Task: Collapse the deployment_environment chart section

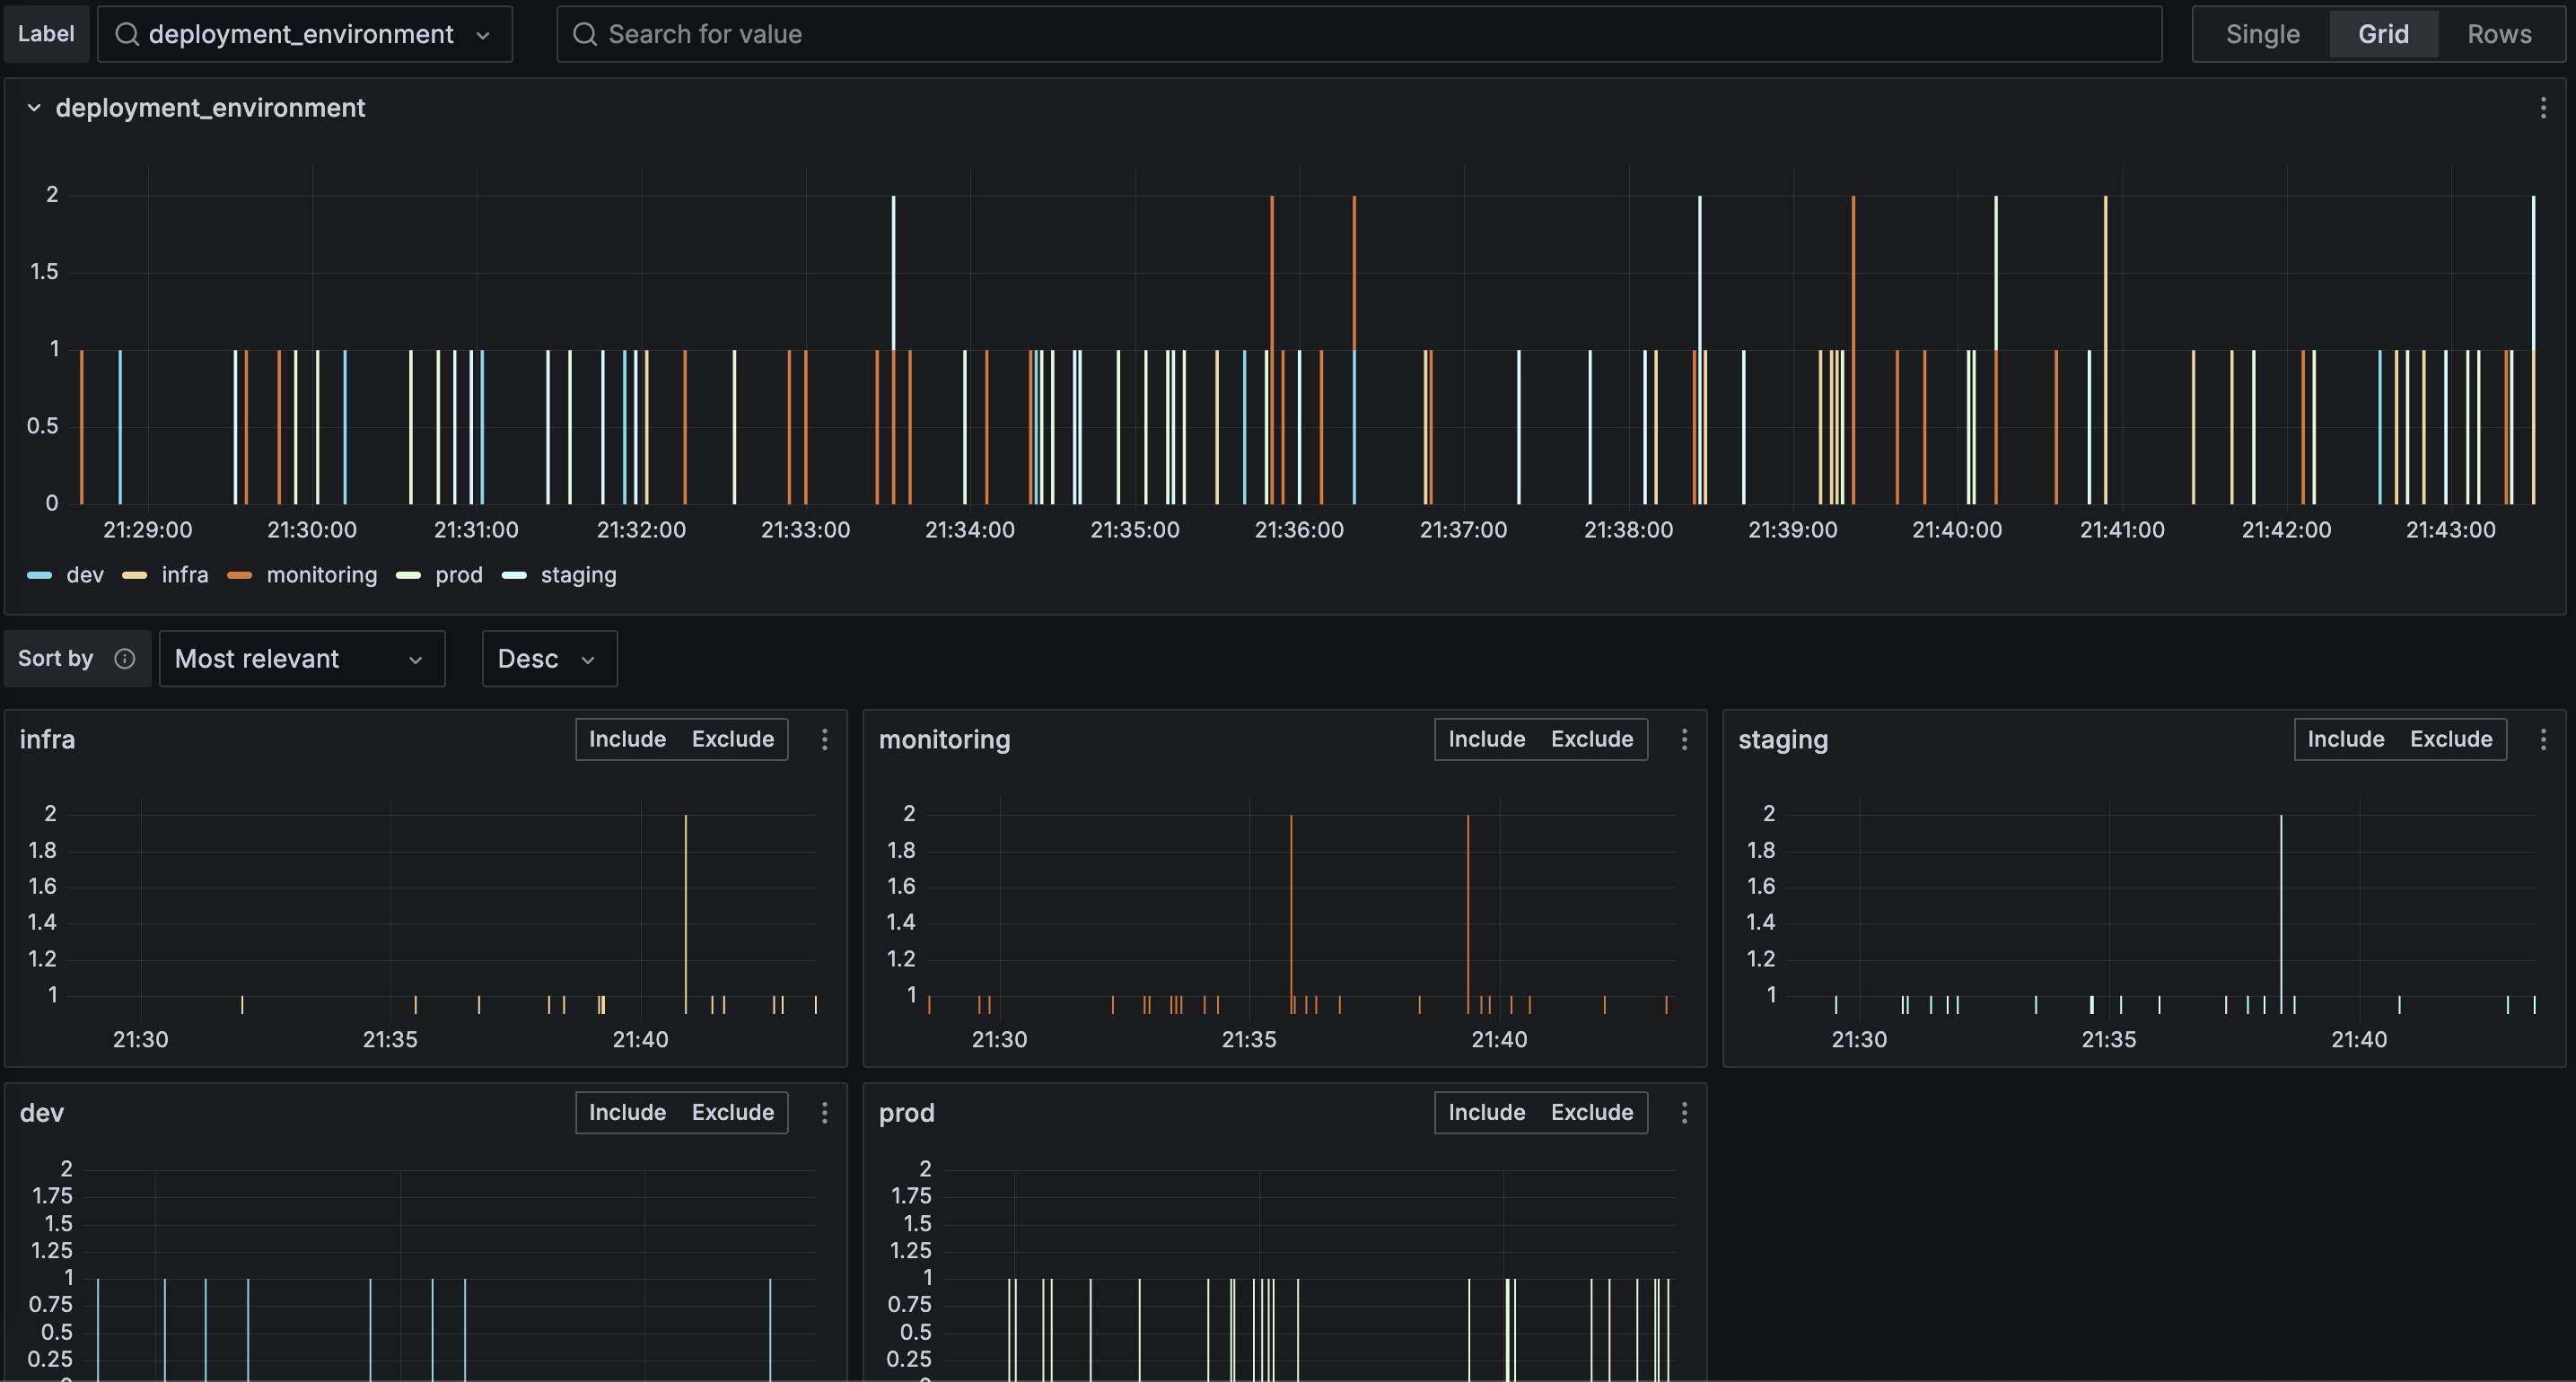Action: [x=34, y=108]
